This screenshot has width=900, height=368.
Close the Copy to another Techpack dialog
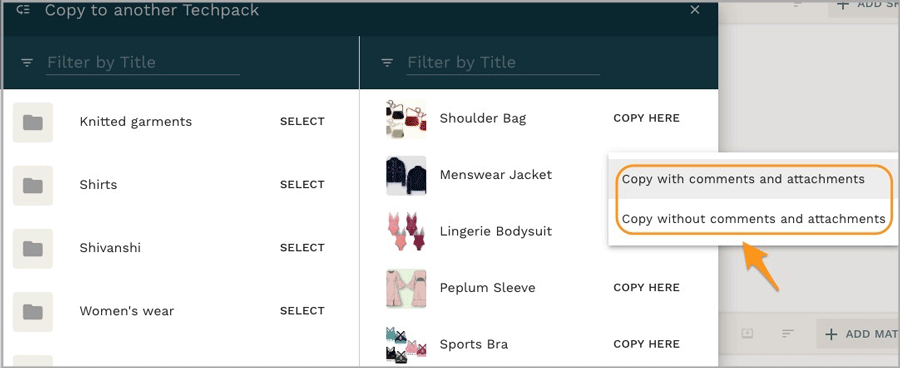(695, 10)
